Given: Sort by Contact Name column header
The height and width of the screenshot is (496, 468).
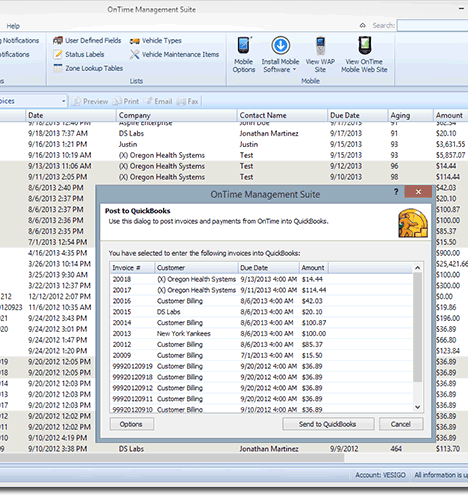Looking at the screenshot, I should coord(282,115).
